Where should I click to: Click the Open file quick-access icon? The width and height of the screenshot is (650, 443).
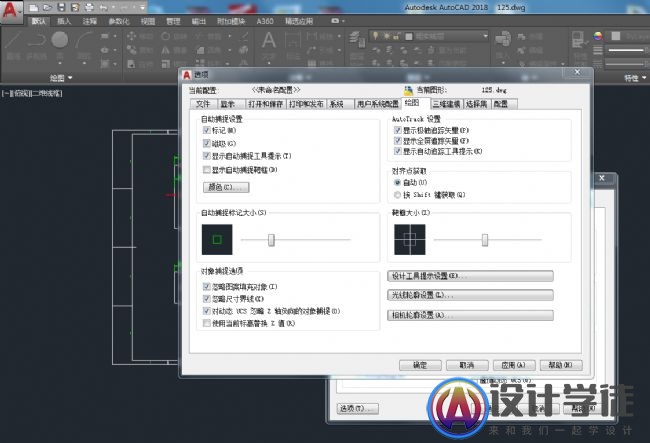47,7
